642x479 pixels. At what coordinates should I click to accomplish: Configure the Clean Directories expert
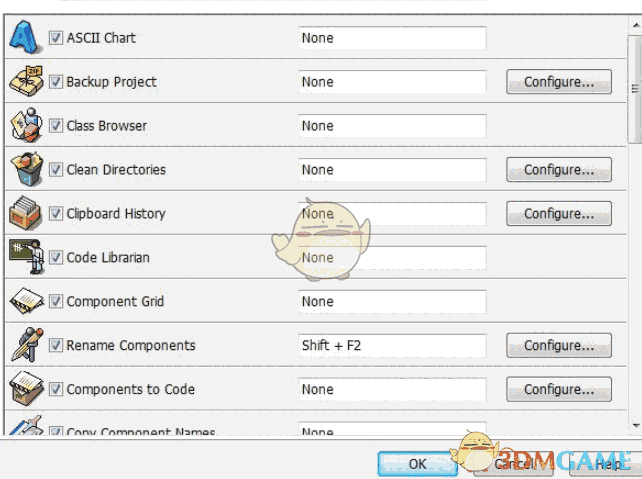click(559, 170)
